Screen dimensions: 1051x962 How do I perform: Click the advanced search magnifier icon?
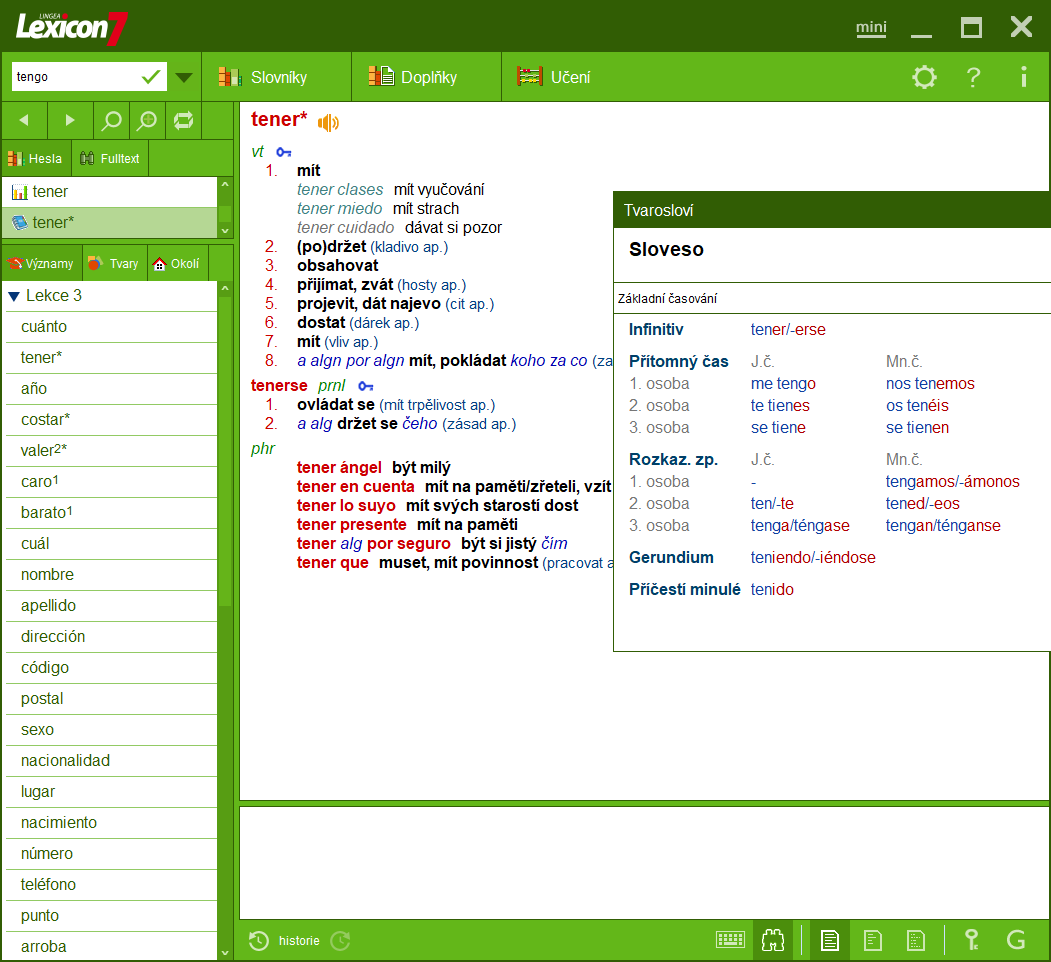tap(147, 120)
